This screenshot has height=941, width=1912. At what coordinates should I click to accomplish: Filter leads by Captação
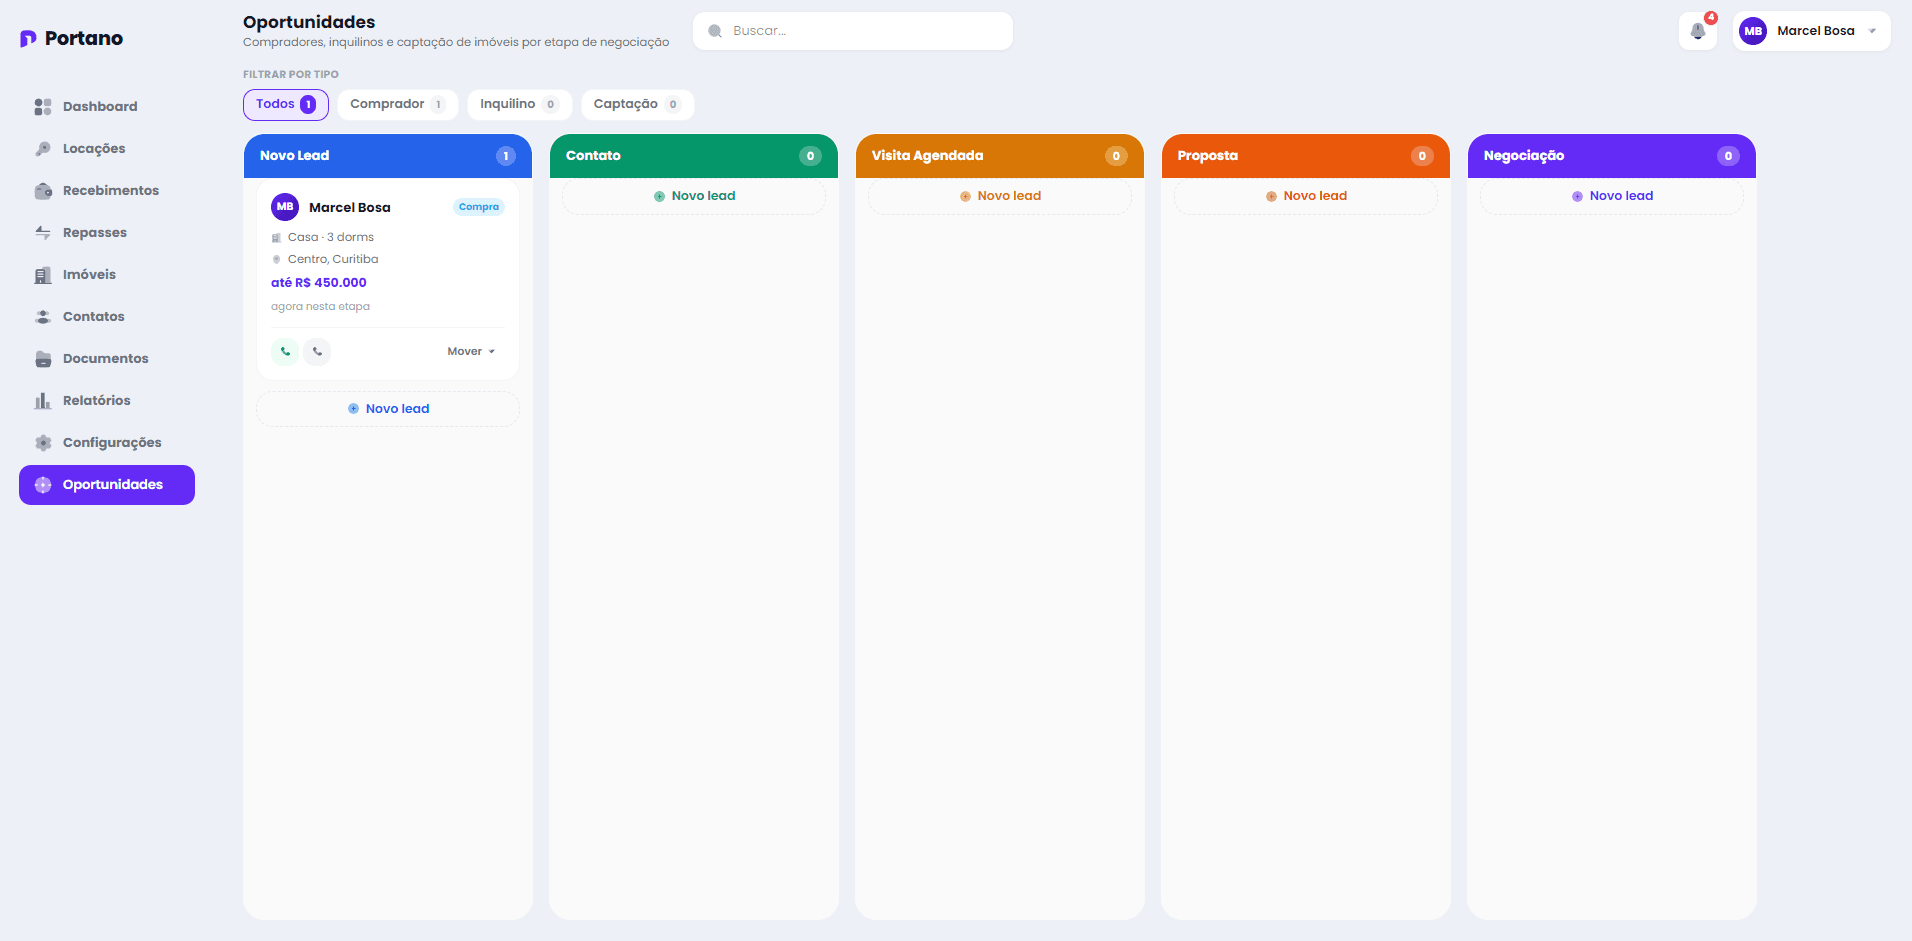click(638, 105)
